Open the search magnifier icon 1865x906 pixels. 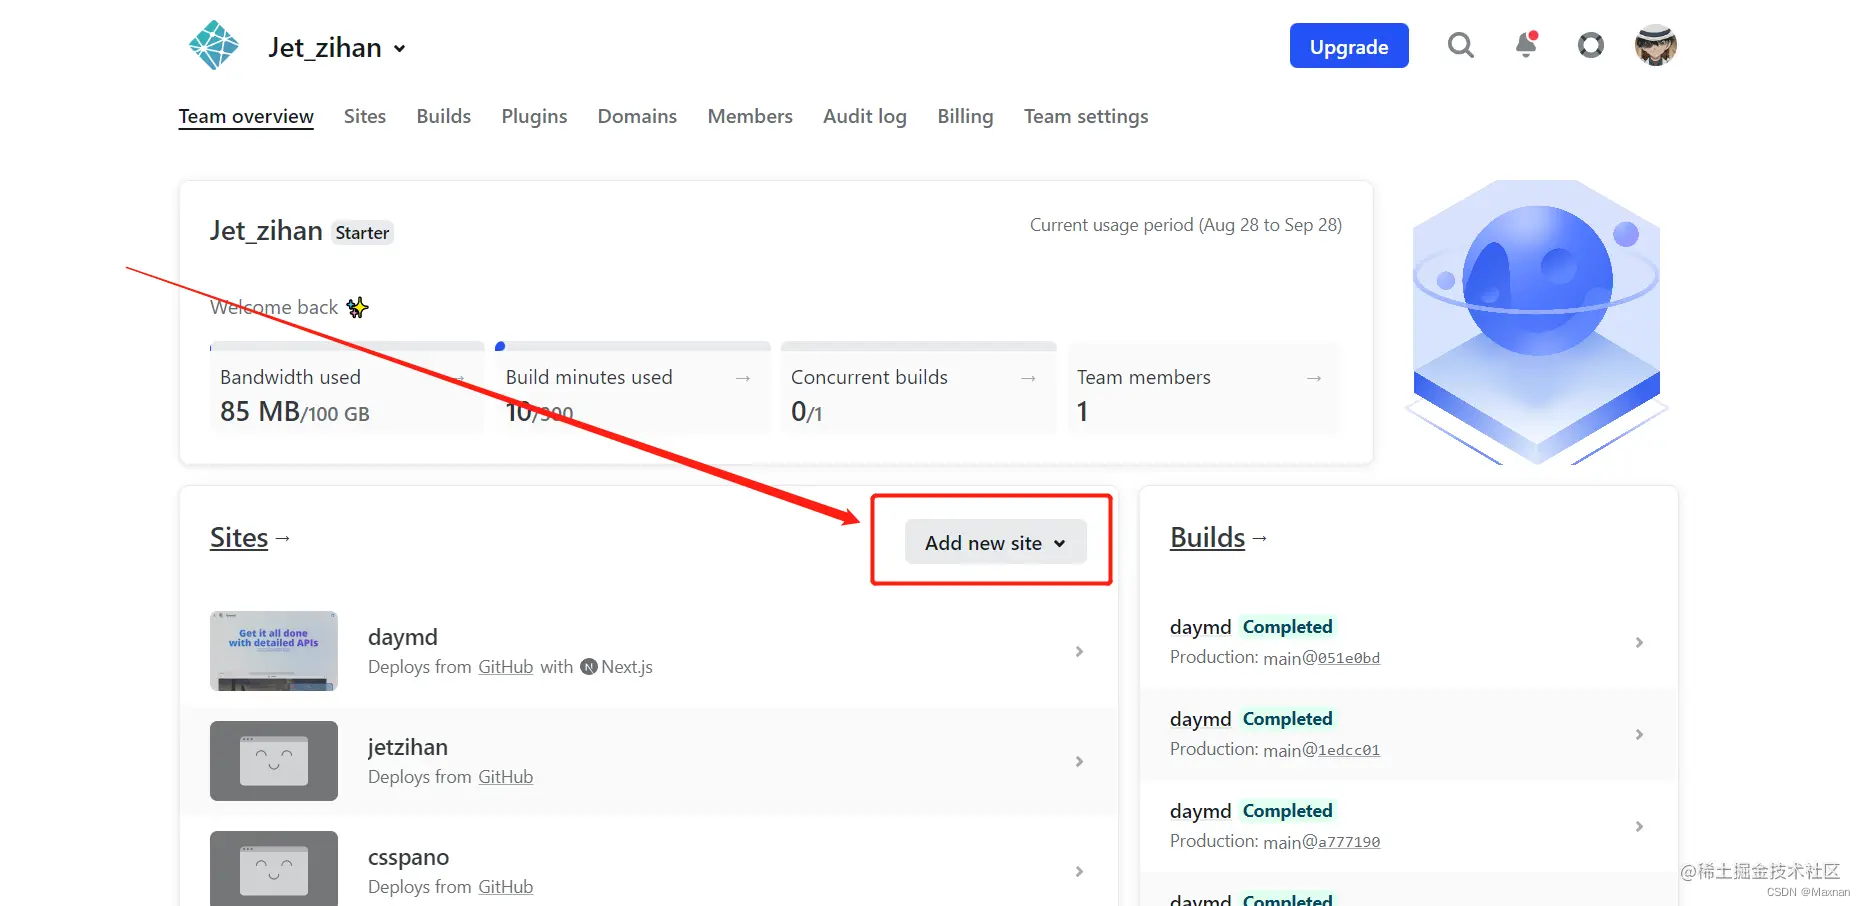(x=1461, y=45)
